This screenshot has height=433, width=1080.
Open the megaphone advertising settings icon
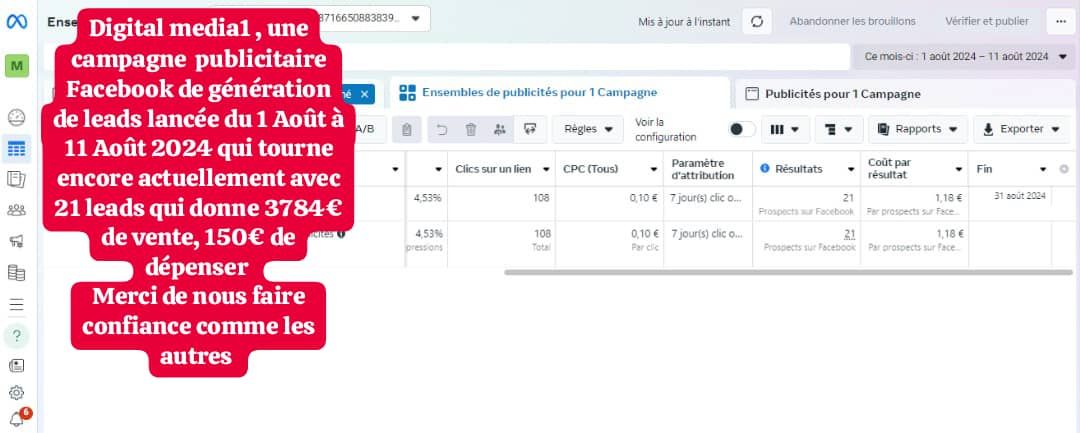(x=17, y=241)
